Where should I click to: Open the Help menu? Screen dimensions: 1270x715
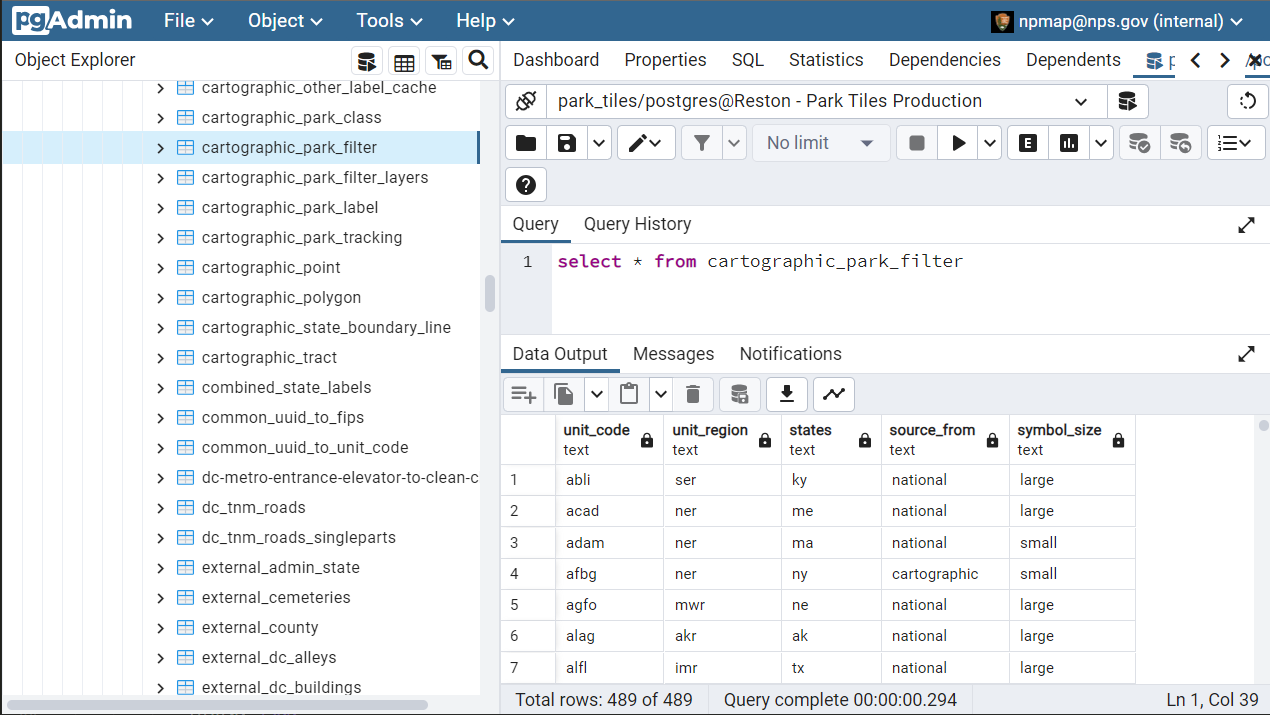coord(485,21)
